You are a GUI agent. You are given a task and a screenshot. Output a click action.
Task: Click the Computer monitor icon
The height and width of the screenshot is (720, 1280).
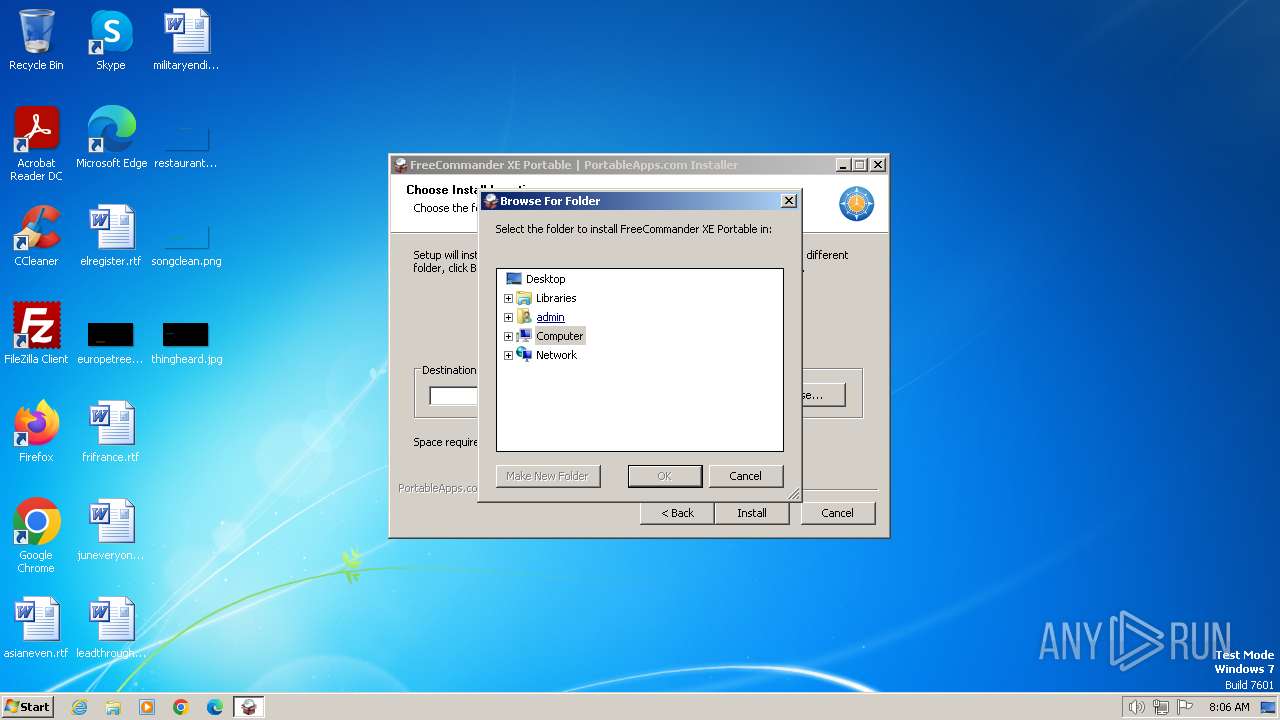pyautogui.click(x=524, y=336)
